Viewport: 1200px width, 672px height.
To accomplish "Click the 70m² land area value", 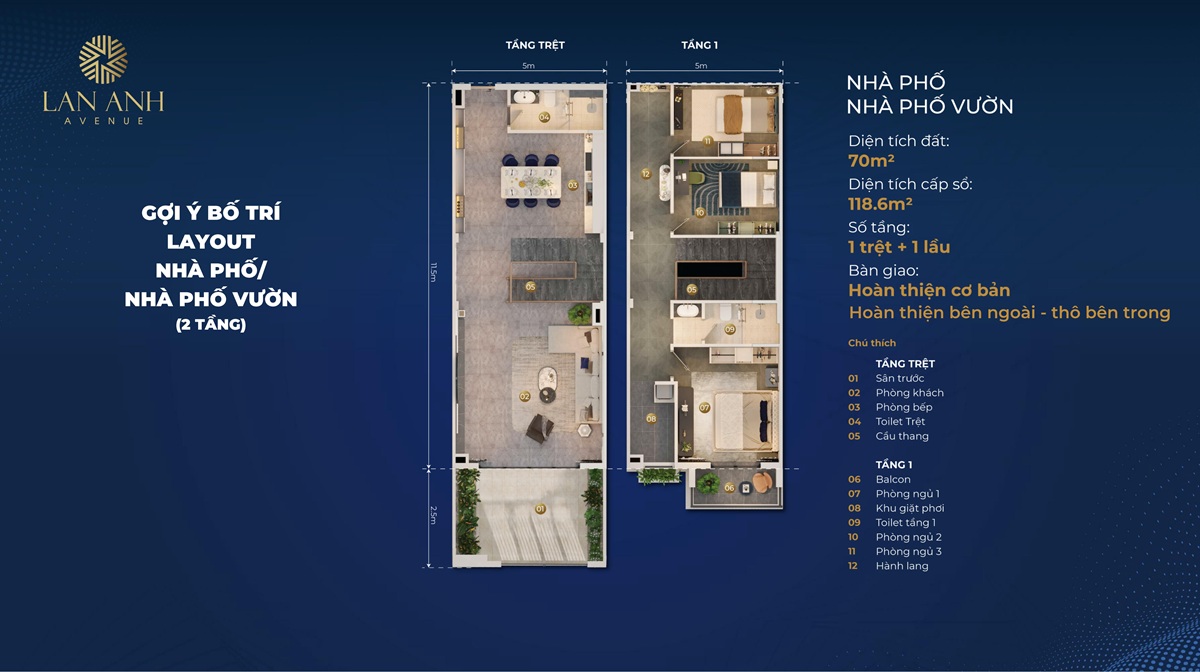I will 870,160.
